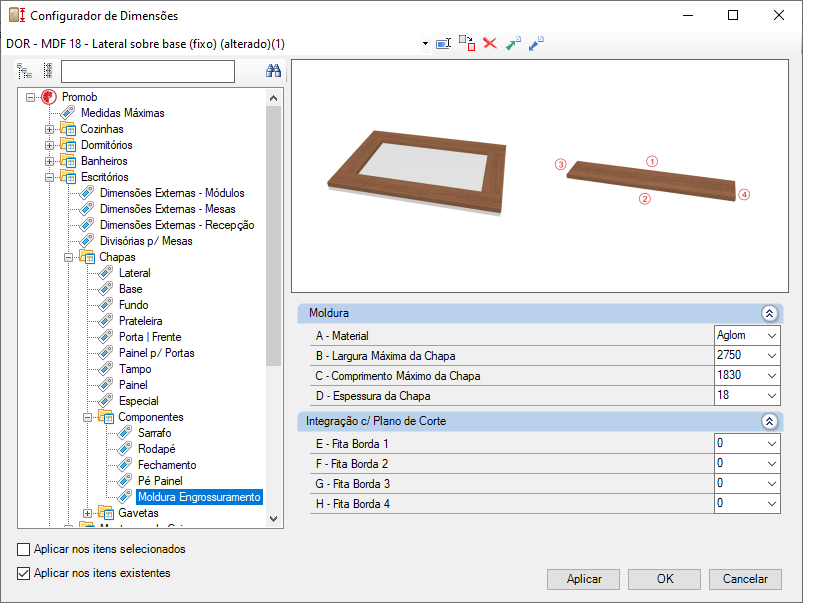Viewport: 814px width, 611px height.
Task: Uncheck Aplicar nos itens existentes checkbox
Action: coord(23,573)
